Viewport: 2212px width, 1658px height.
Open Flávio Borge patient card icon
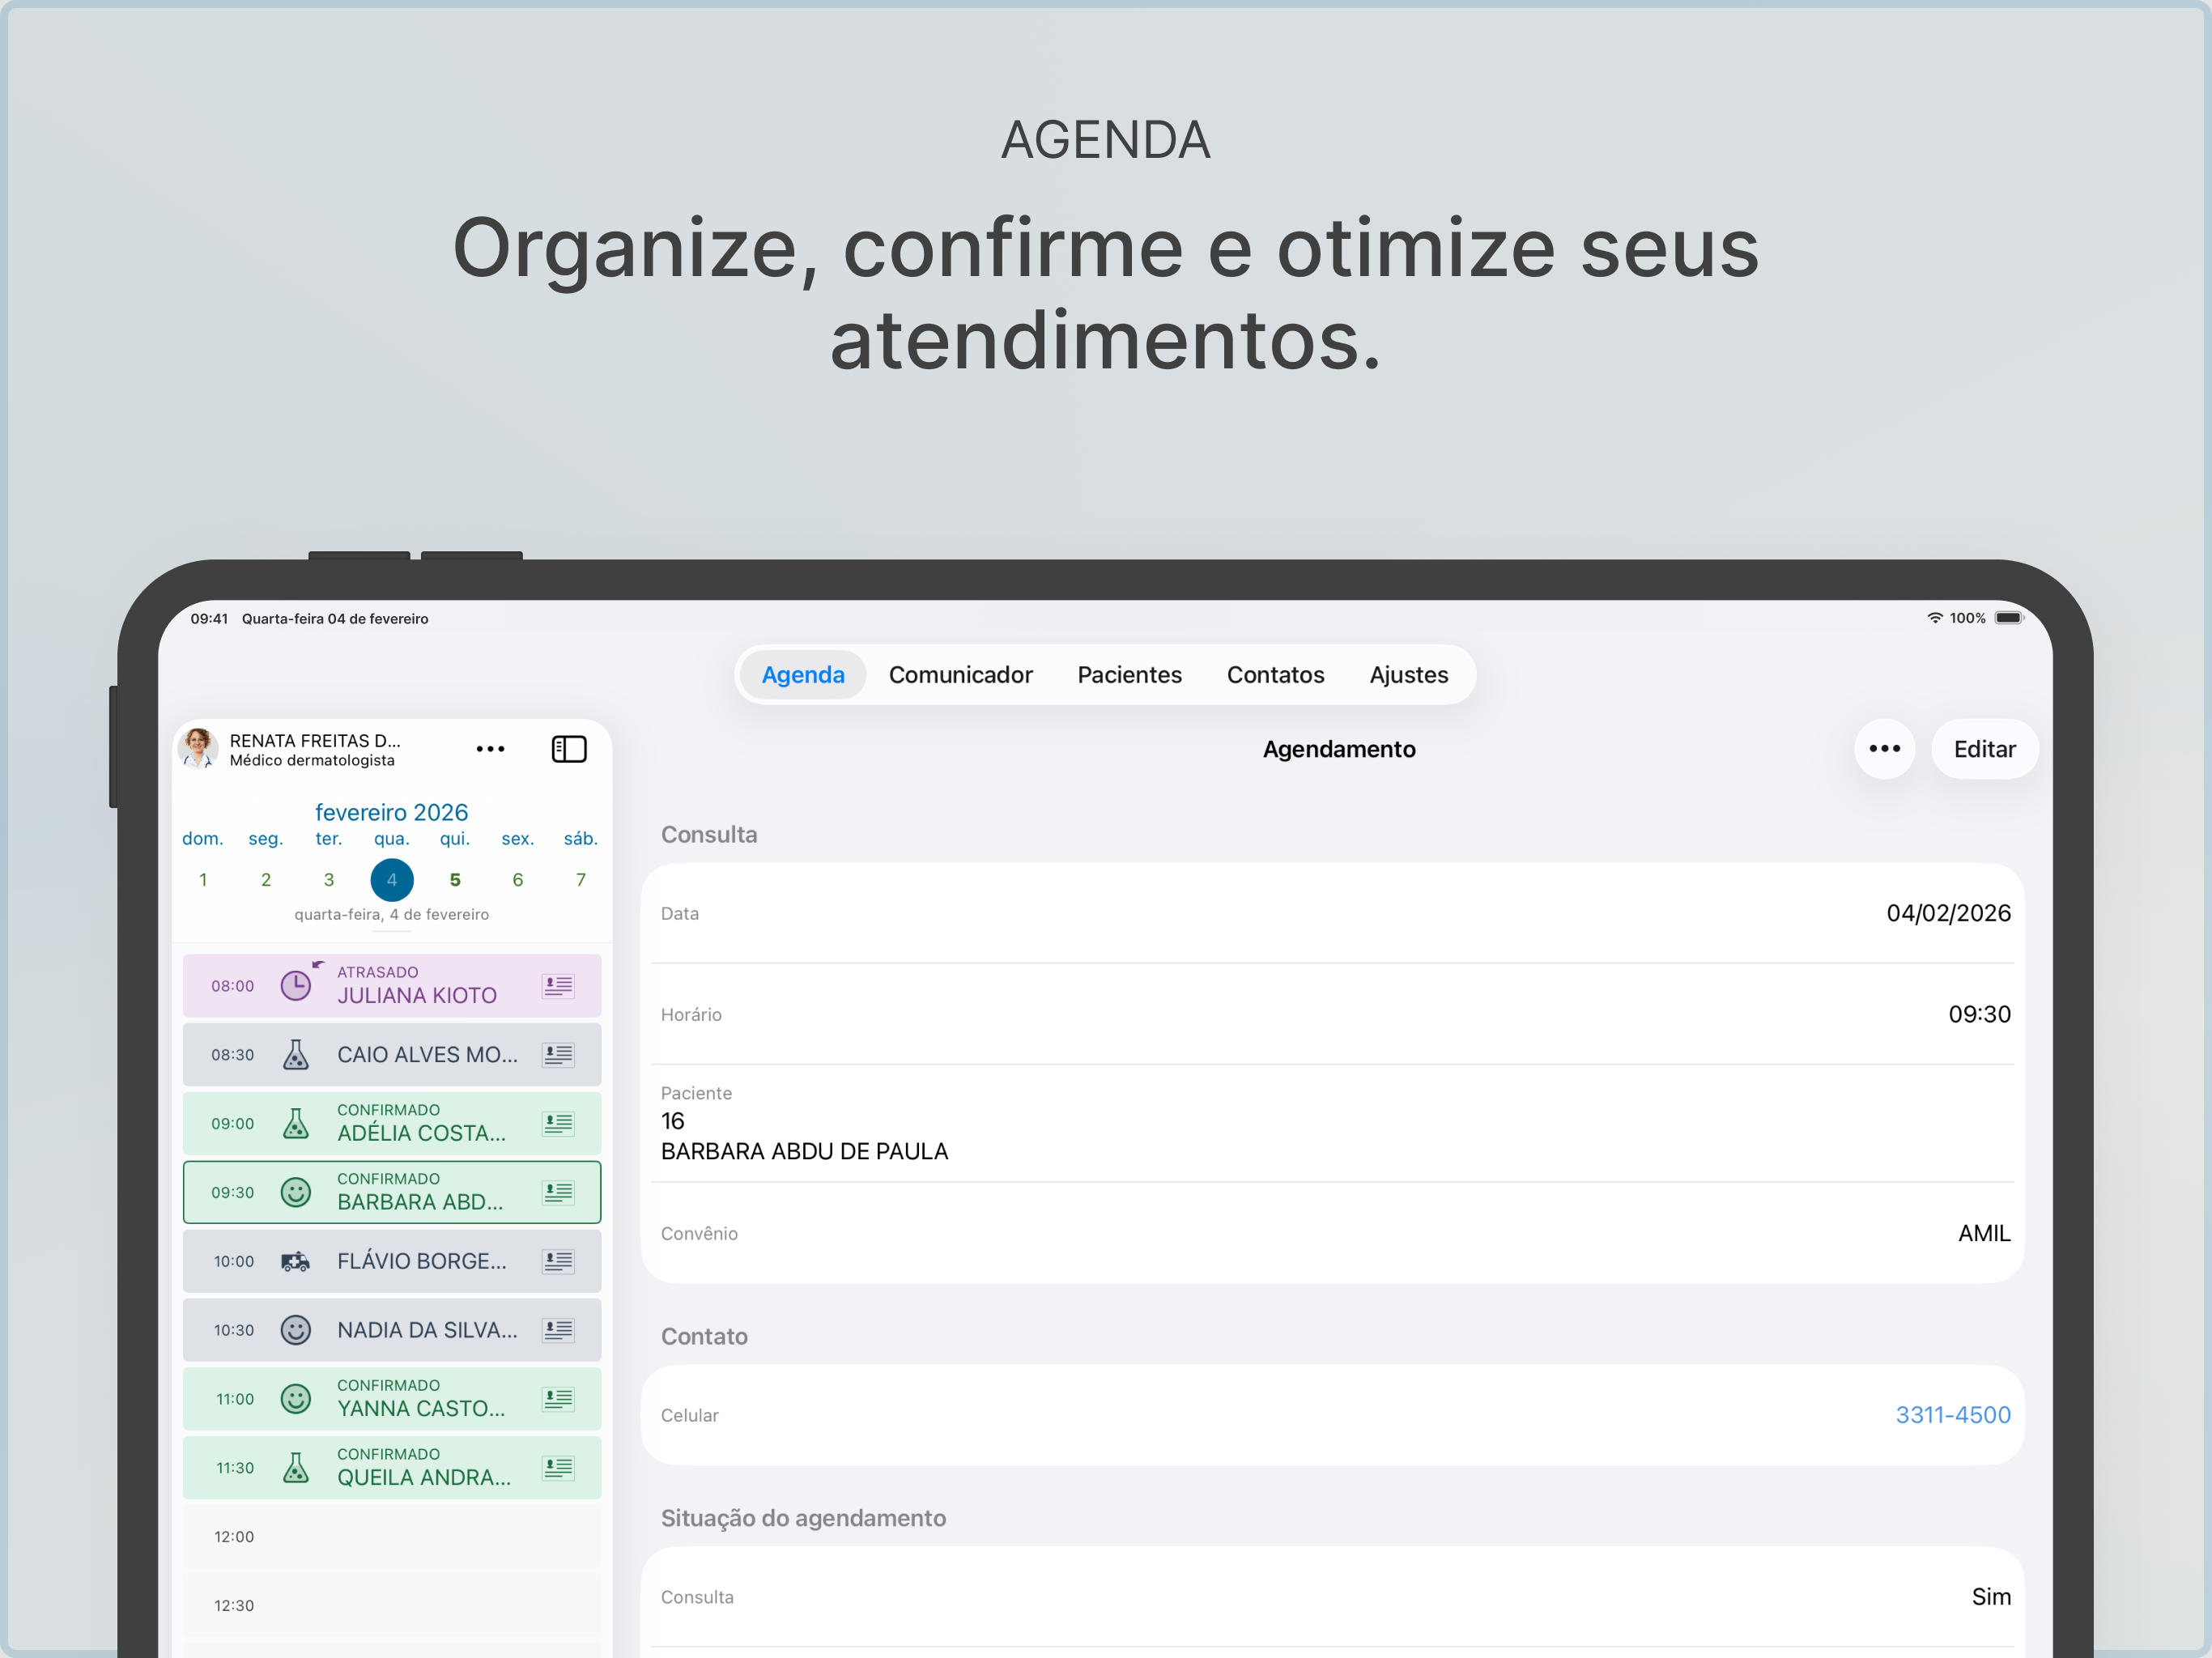(x=558, y=1261)
